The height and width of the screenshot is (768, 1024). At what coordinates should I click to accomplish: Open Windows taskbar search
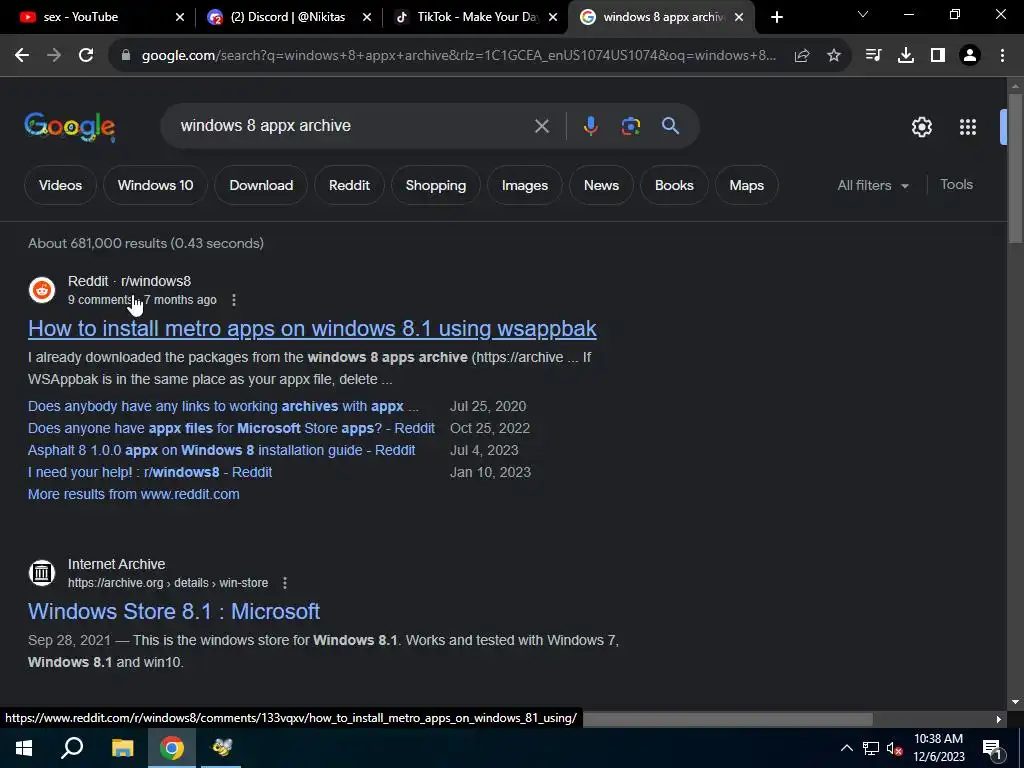(72, 748)
